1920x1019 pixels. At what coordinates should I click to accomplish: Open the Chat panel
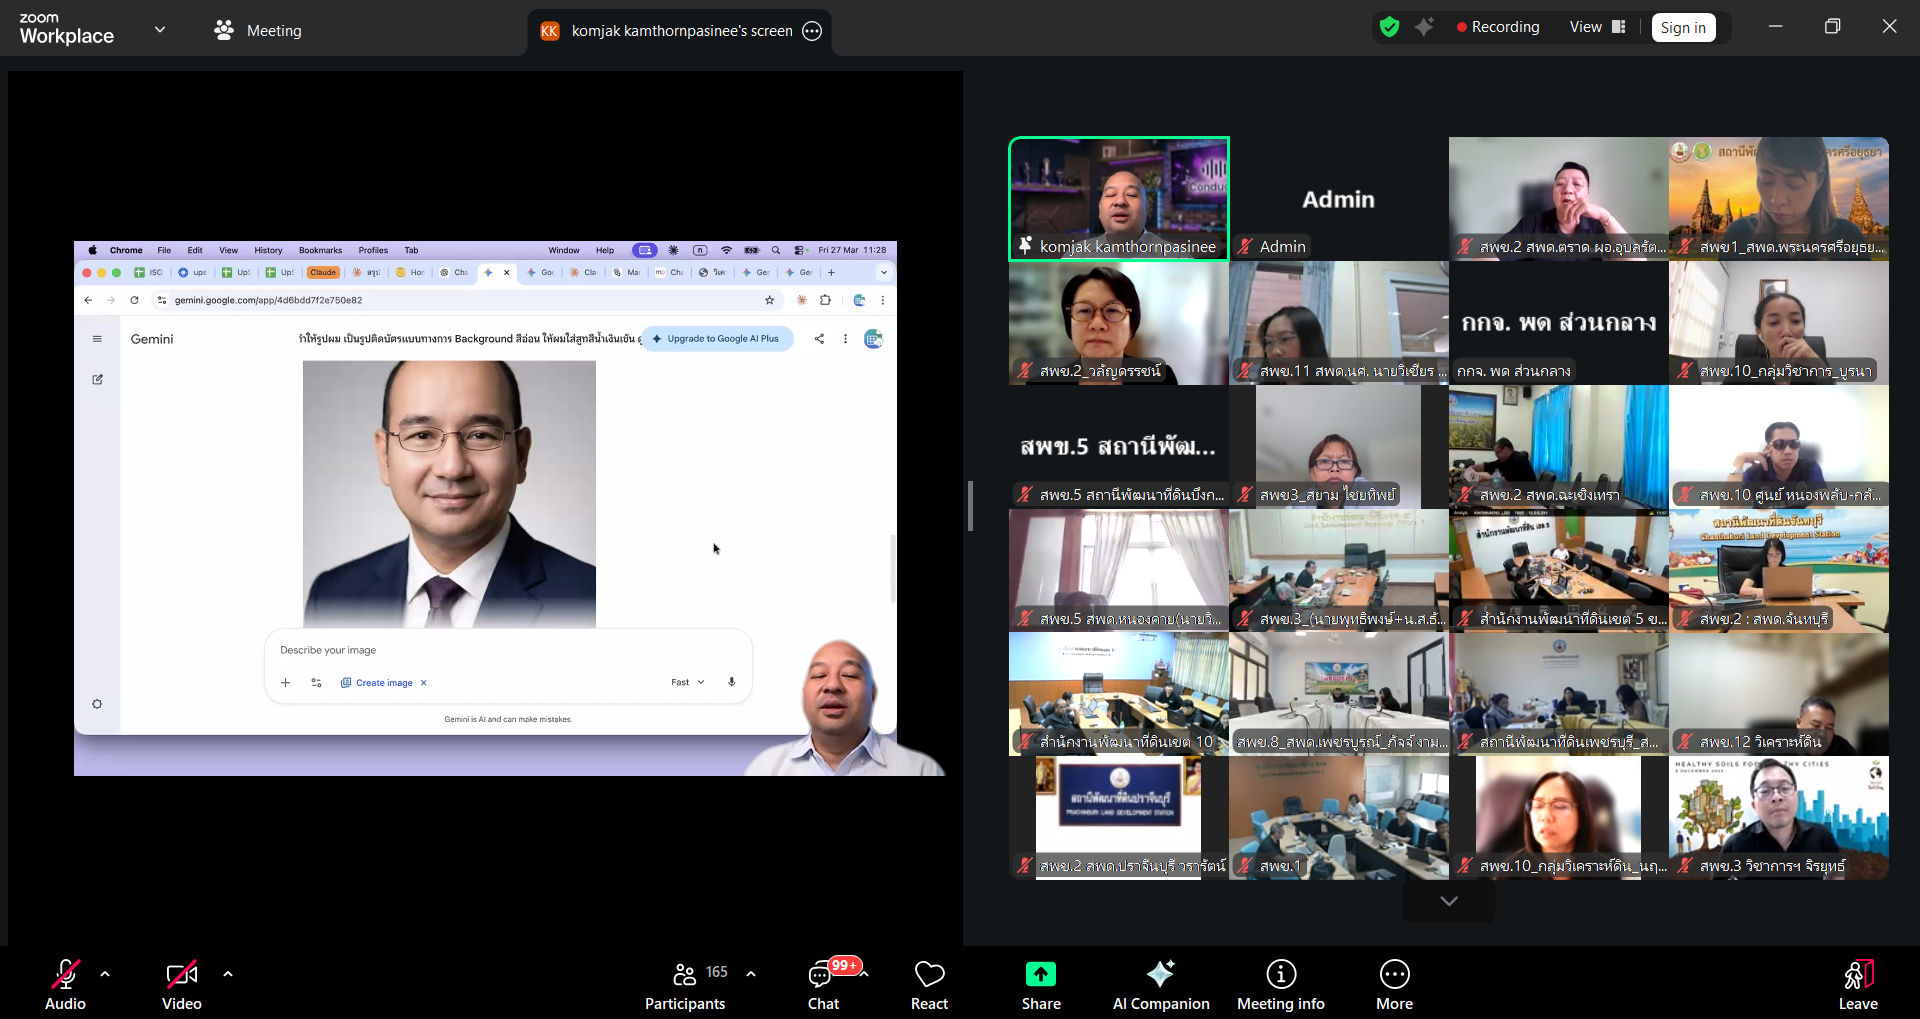(823, 985)
